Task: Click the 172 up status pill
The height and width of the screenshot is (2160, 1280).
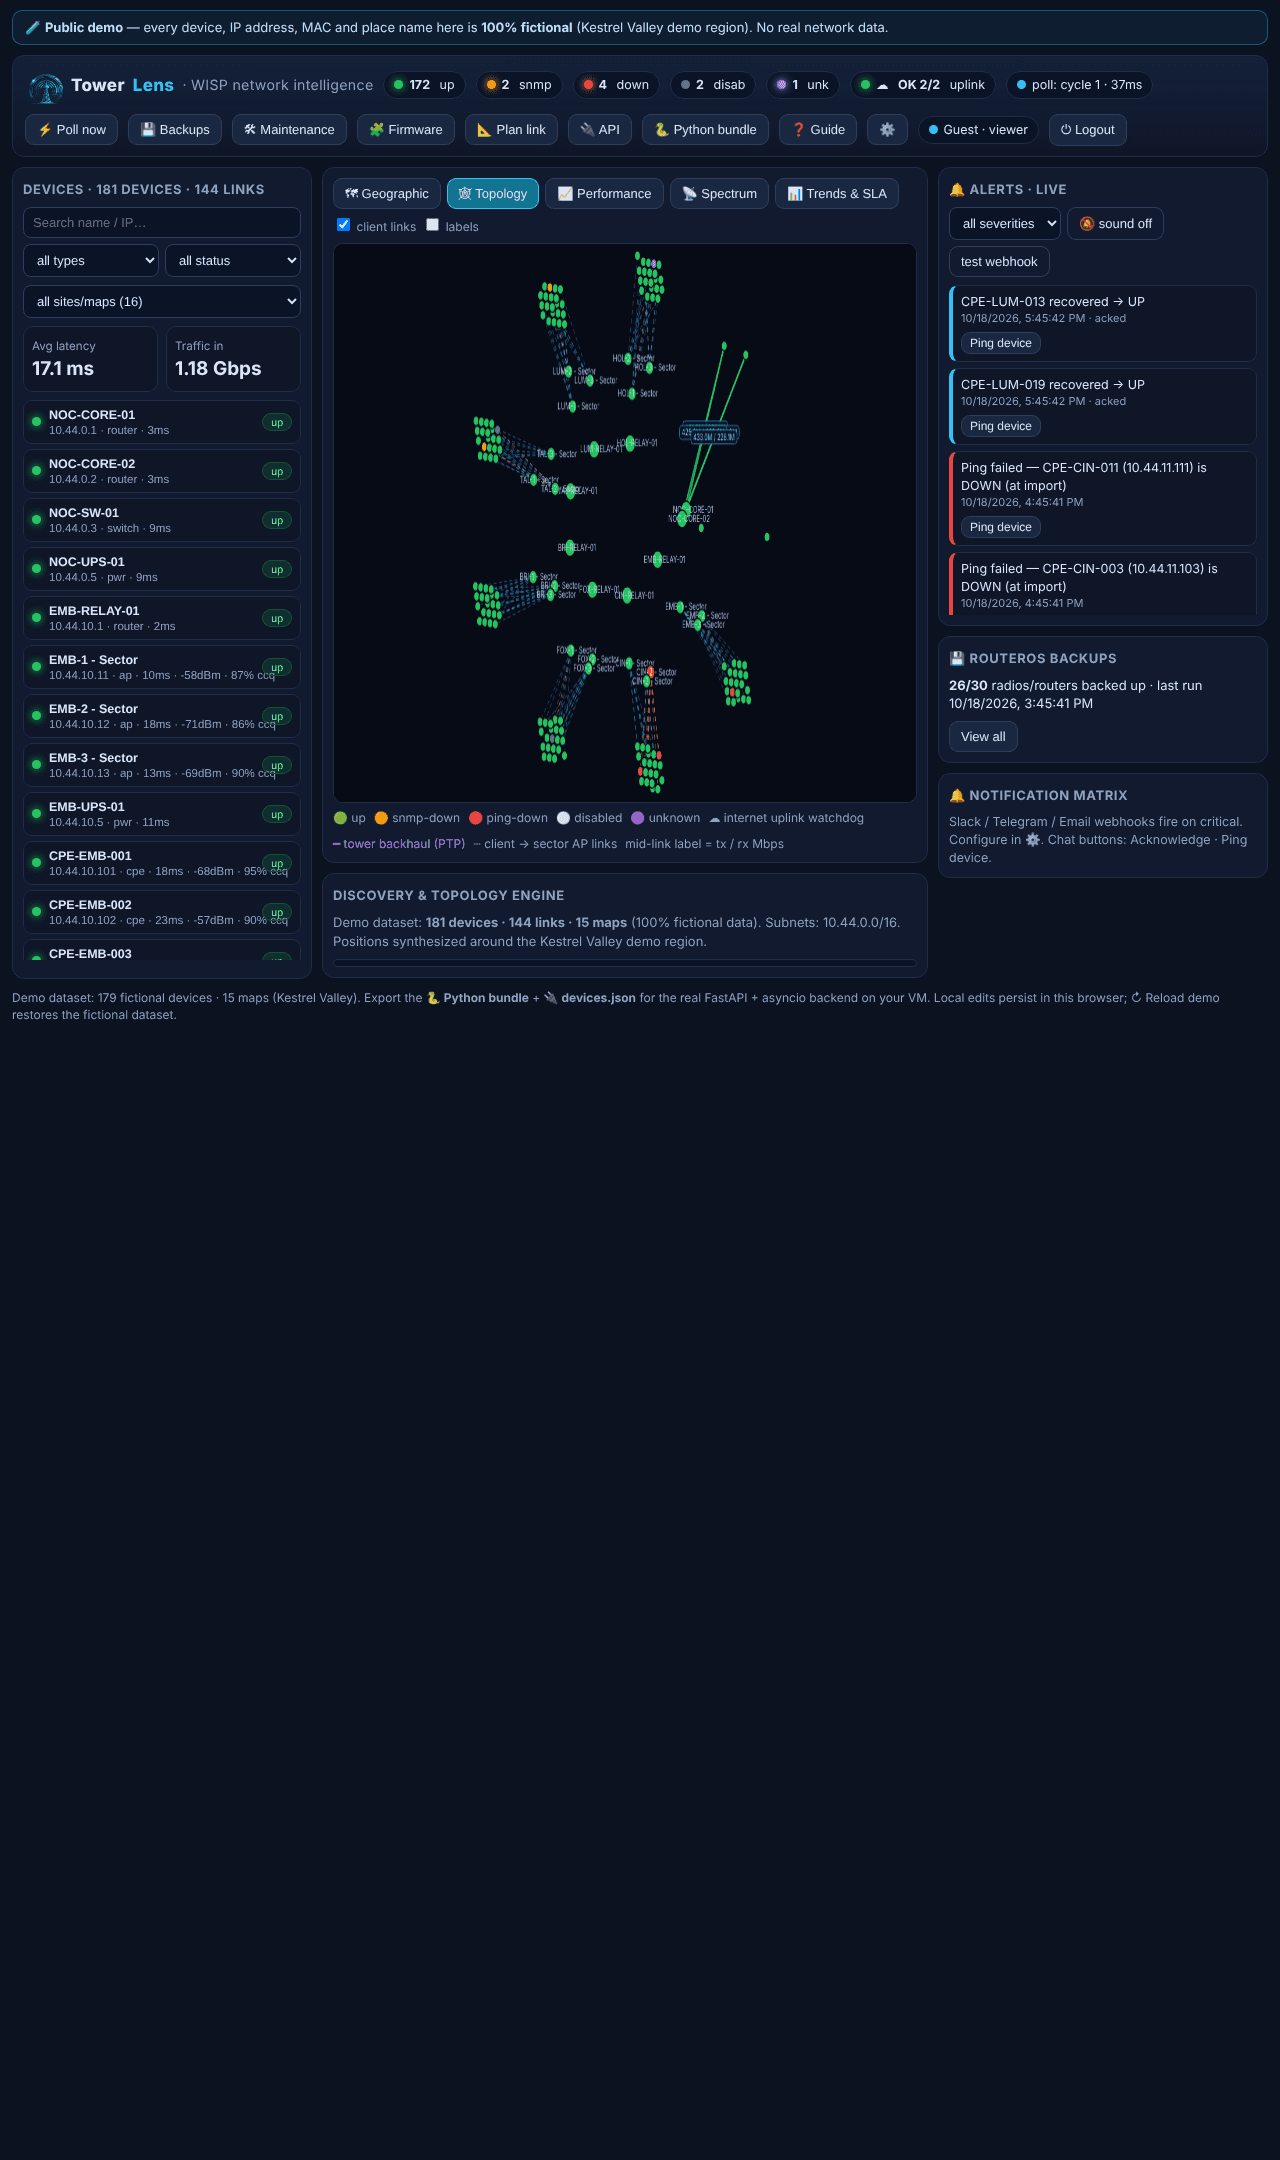Action: point(425,85)
